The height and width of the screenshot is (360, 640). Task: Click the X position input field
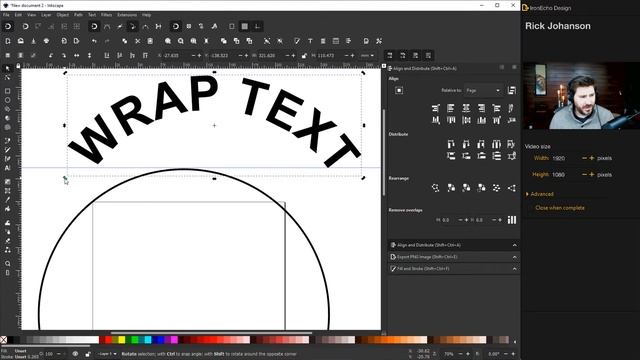176,56
